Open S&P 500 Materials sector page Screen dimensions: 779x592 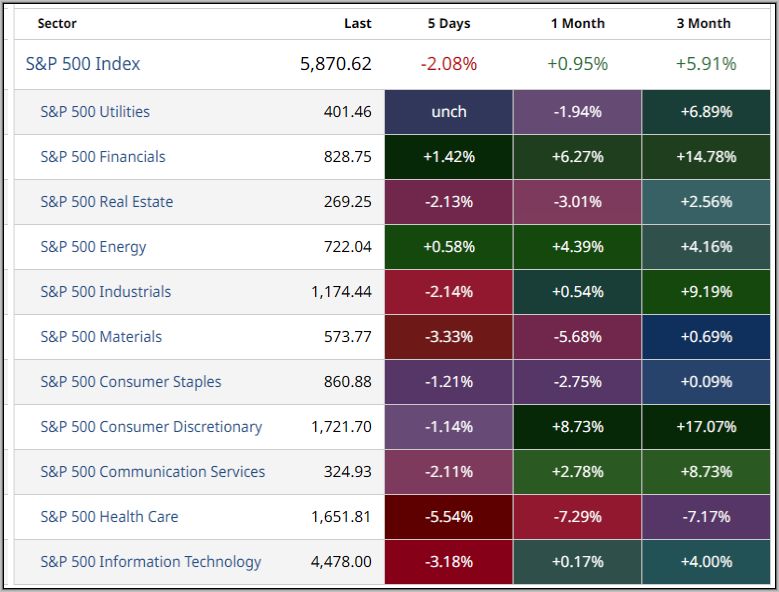click(101, 337)
